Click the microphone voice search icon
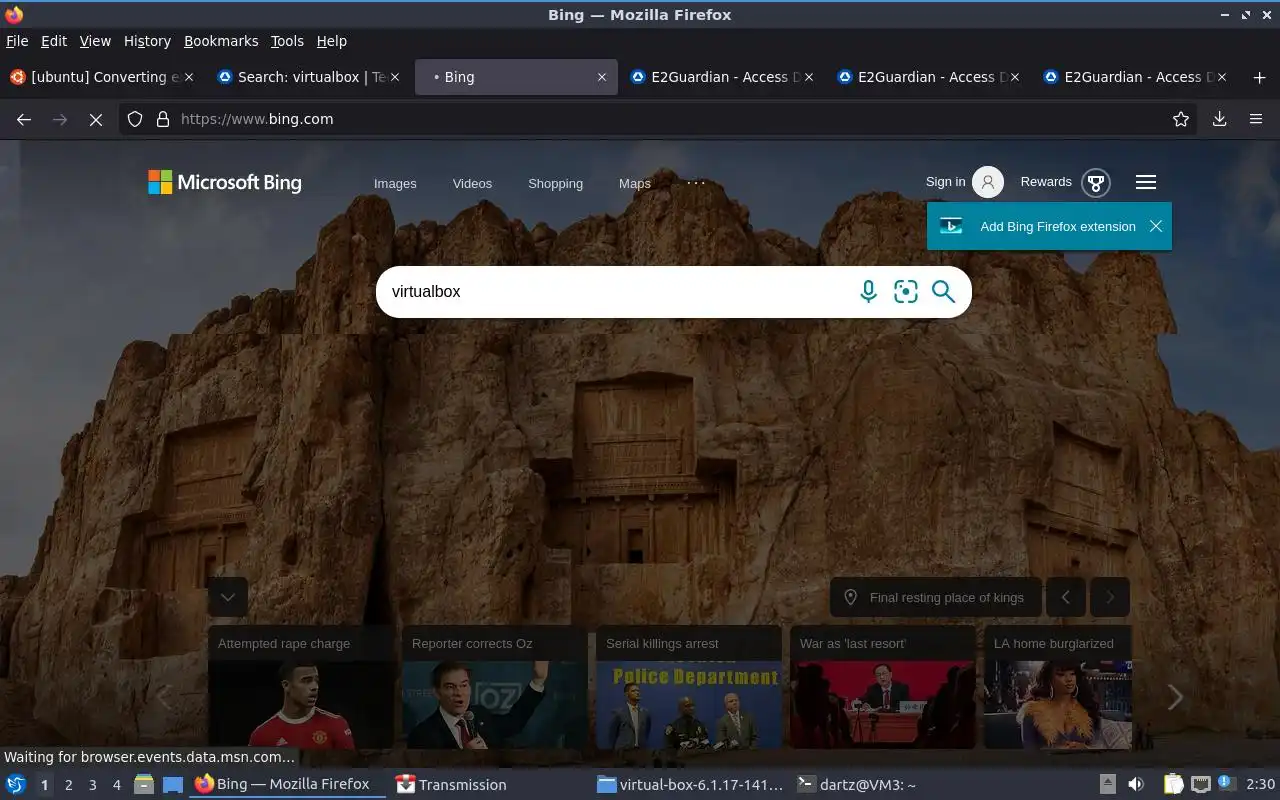This screenshot has height=800, width=1280. point(868,292)
